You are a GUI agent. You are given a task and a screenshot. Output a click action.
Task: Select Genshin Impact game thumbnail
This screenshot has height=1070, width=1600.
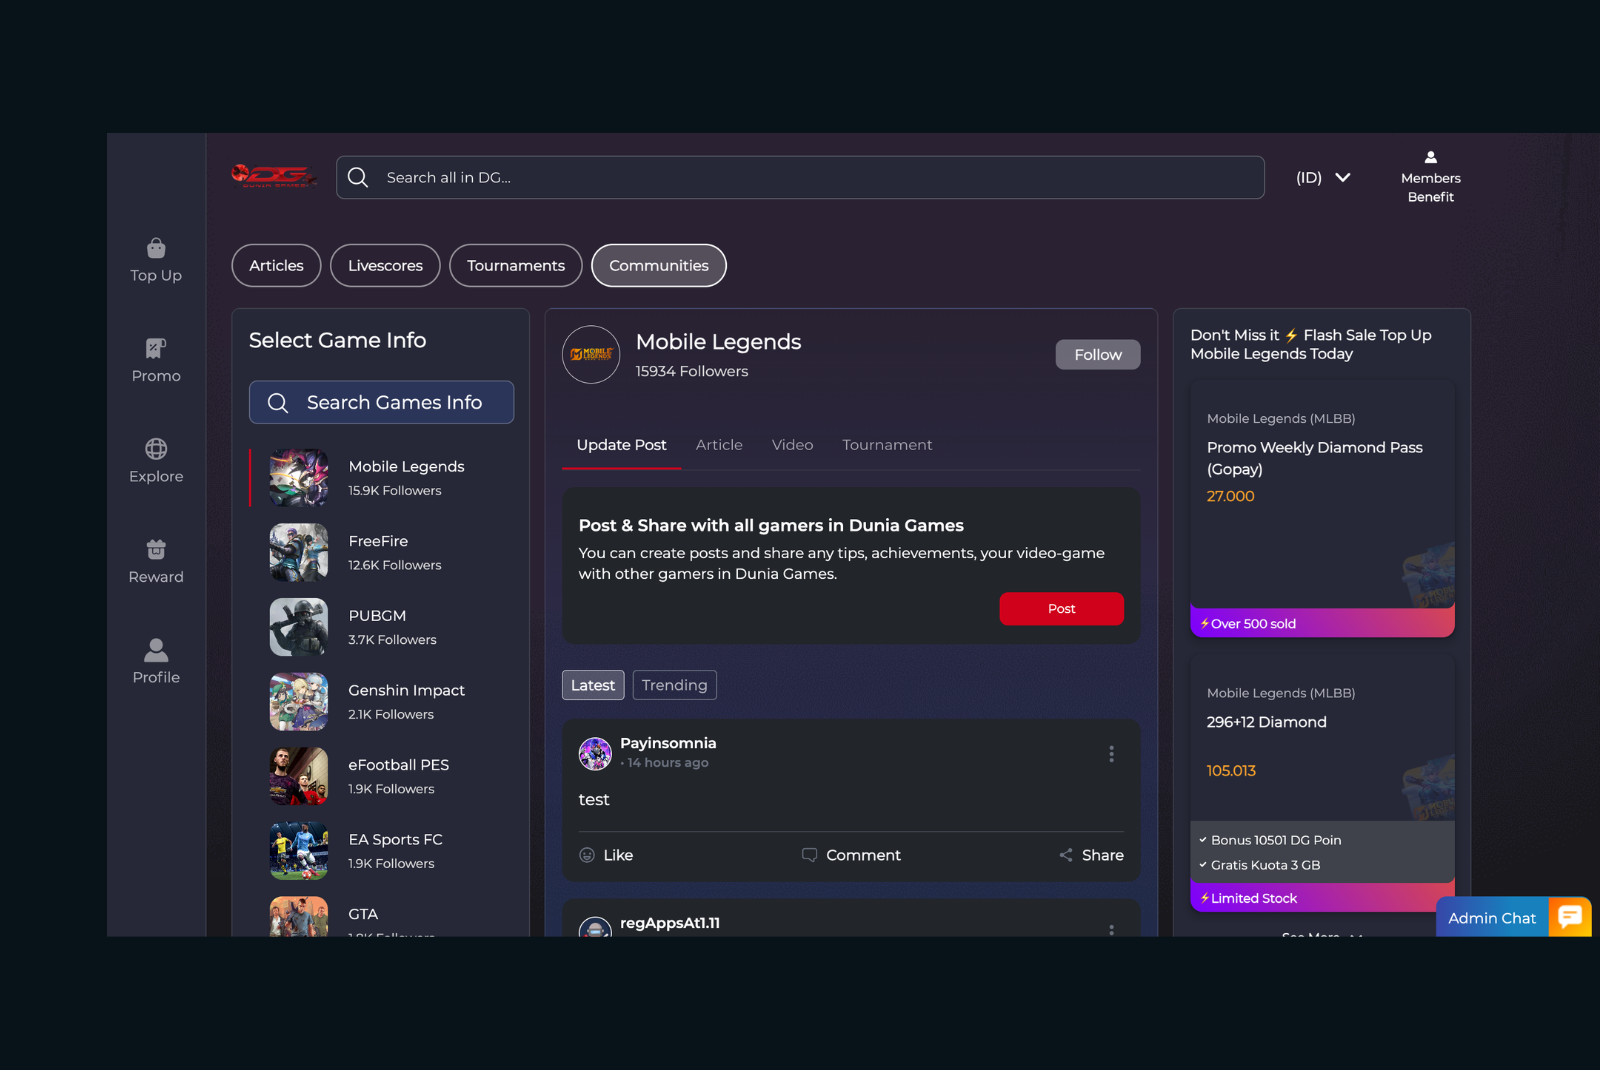(299, 702)
